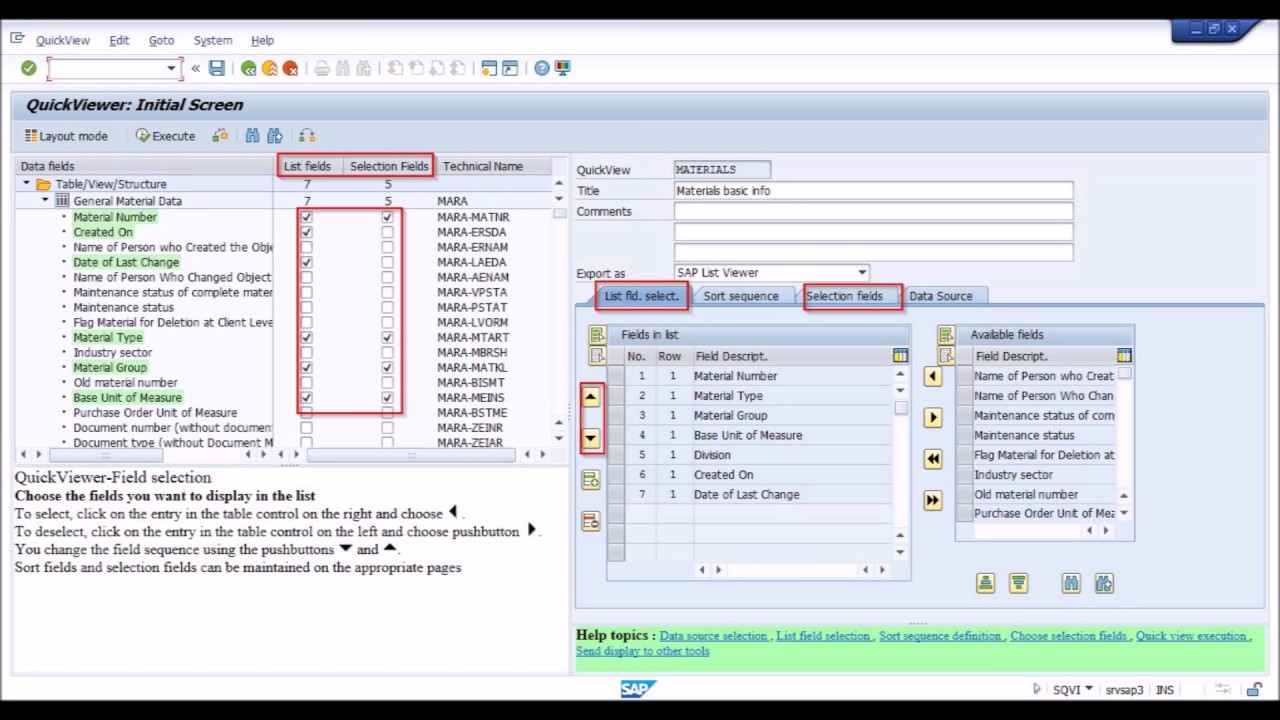Click the select all icon beside Fields in list
This screenshot has height=720, width=1280.
point(597,335)
